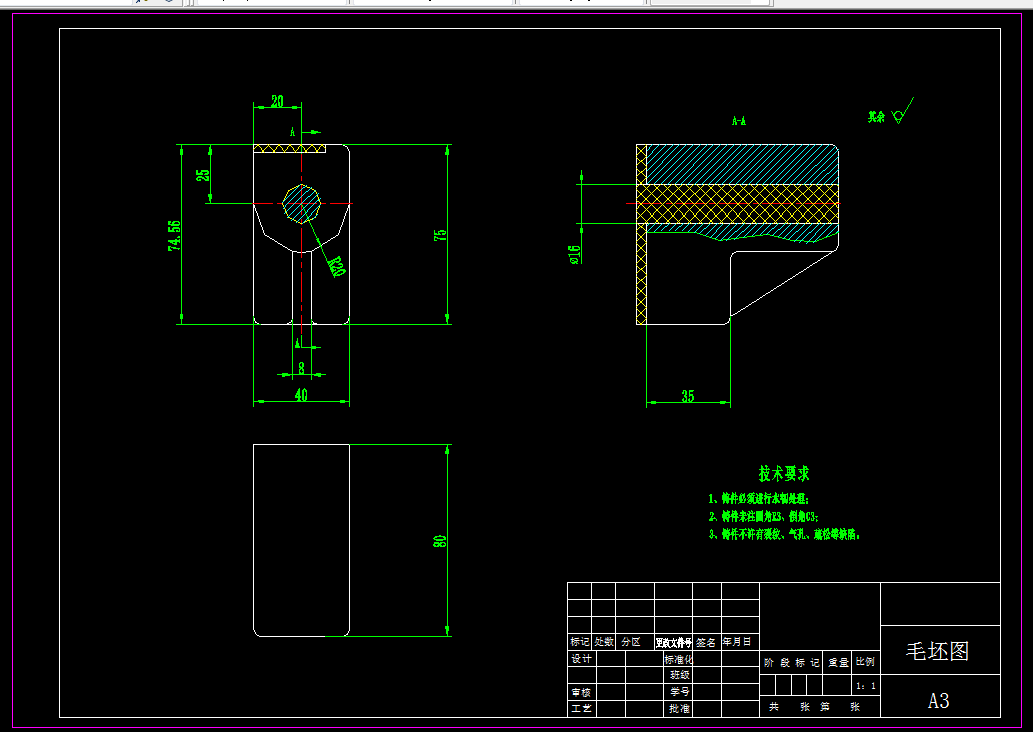
Task: Select the 工艺 row label
Action: pos(581,708)
